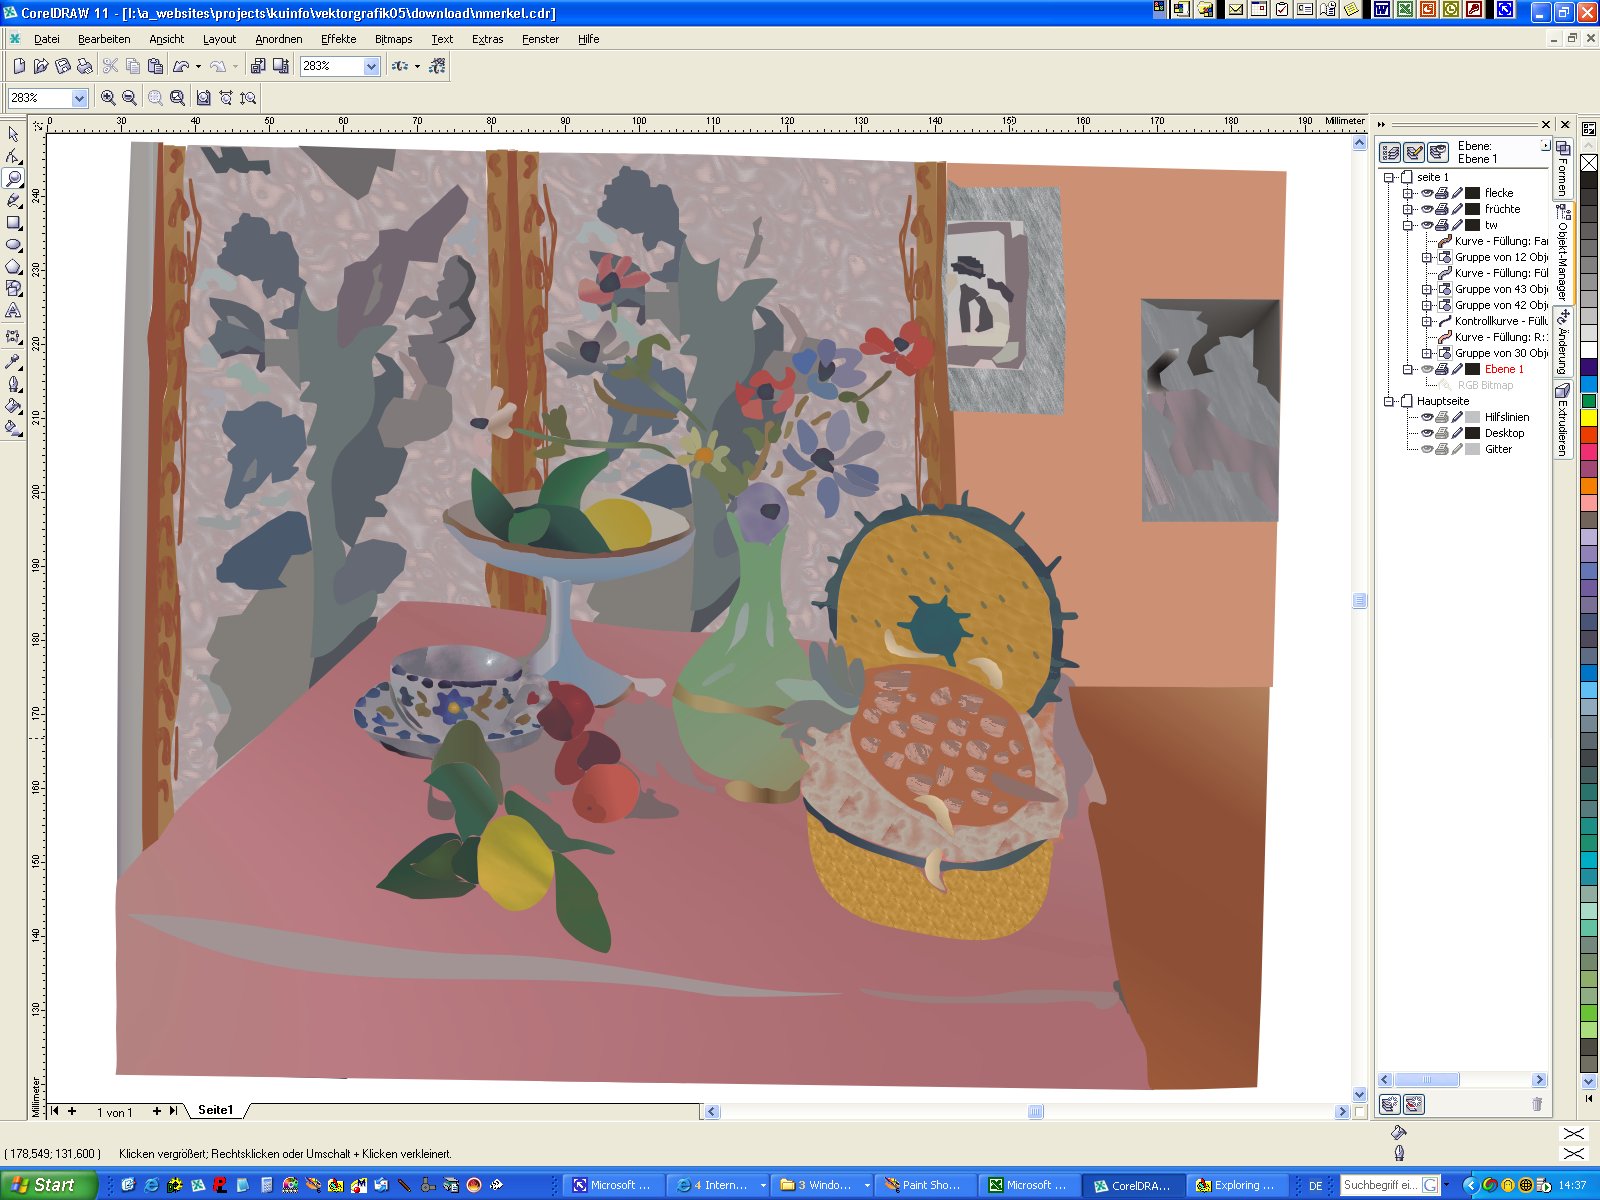Select the Fill bucket tool
Screen dimensions: 1600x1200
[13, 405]
